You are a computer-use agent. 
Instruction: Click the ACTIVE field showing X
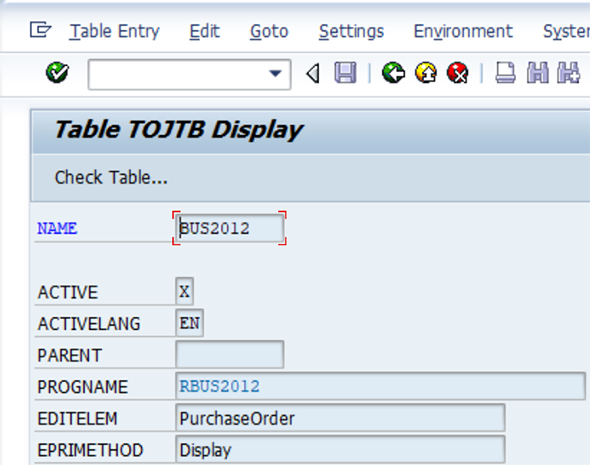click(184, 291)
